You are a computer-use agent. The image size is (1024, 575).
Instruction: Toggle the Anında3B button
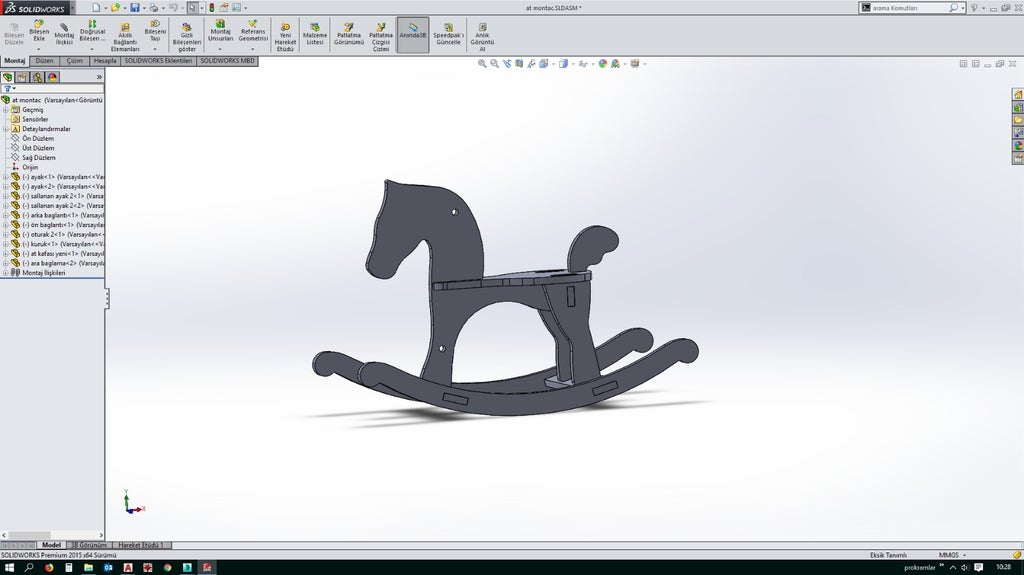[x=412, y=34]
